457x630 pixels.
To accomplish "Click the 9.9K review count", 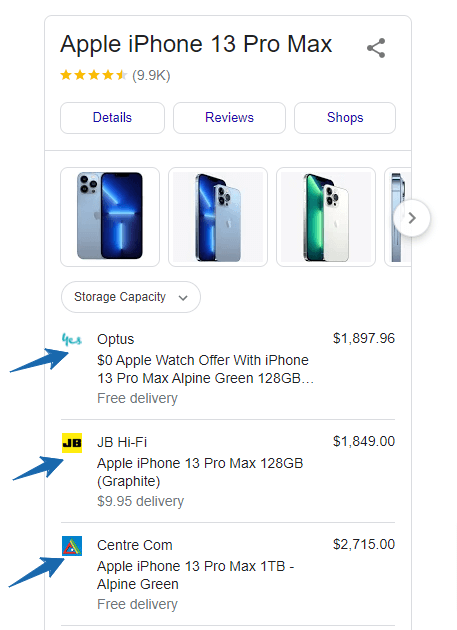I will [151, 76].
